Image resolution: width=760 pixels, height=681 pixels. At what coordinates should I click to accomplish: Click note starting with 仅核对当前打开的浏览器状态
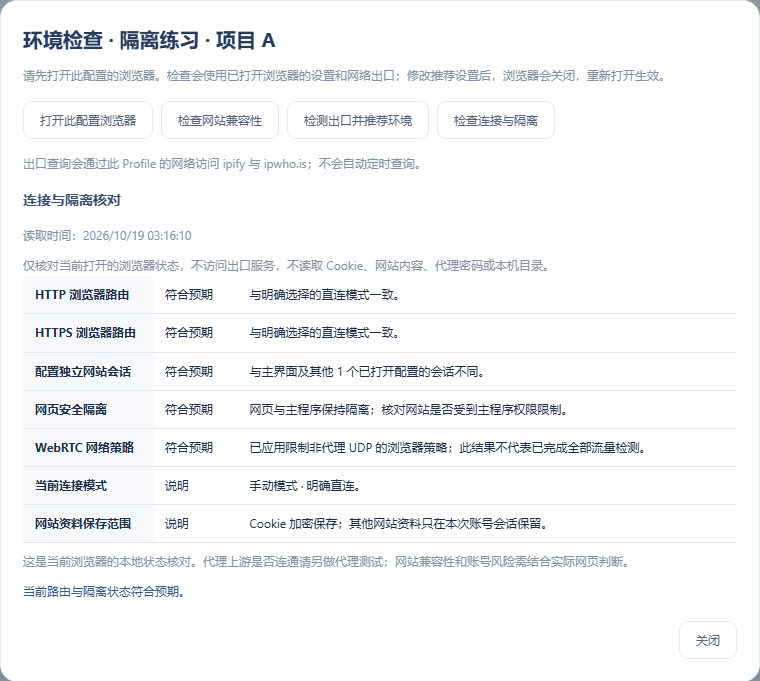click(286, 266)
